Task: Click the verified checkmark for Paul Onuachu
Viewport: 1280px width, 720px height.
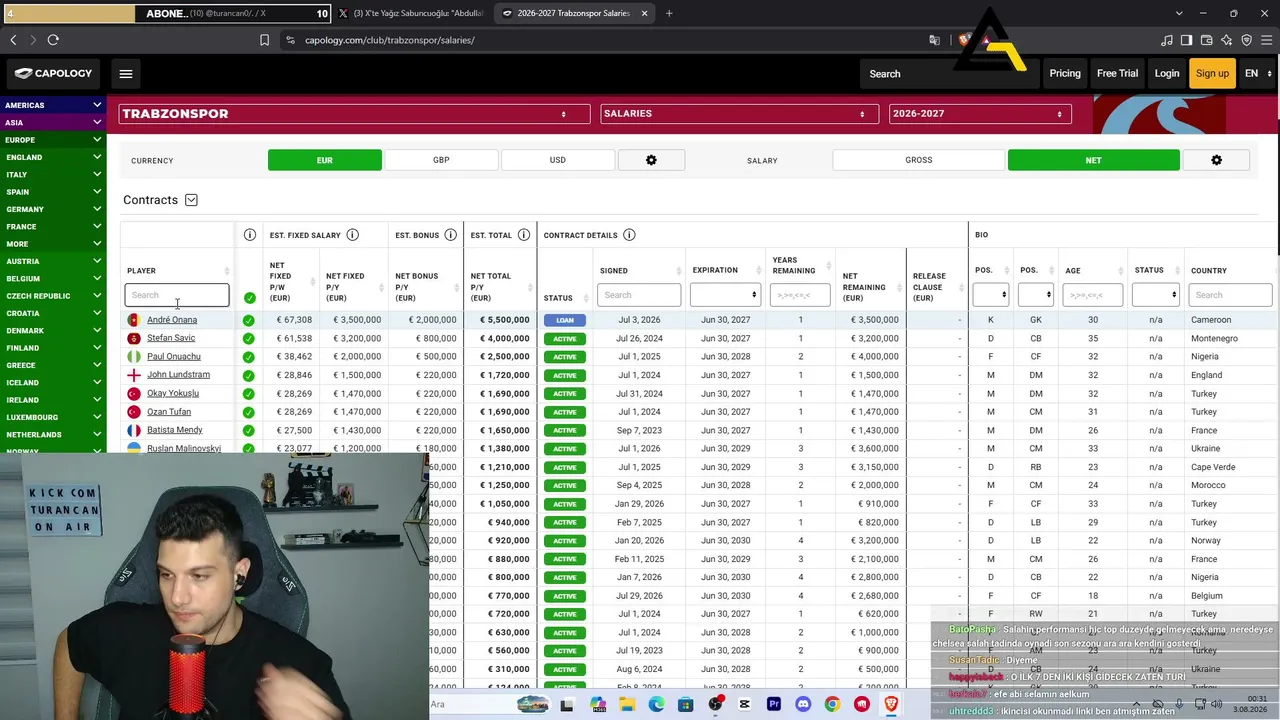Action: 248,357
